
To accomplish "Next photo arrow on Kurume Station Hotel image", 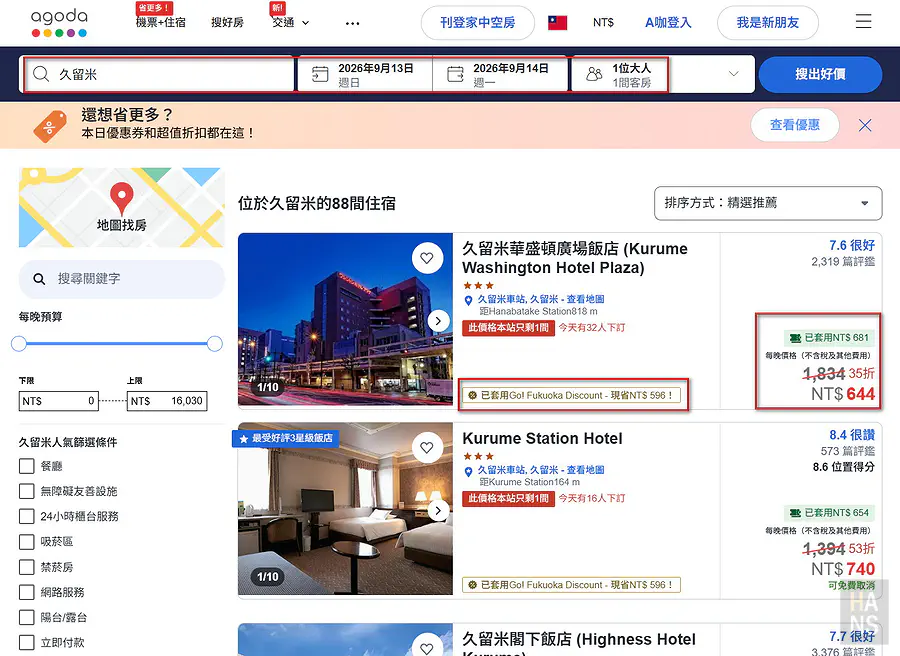I will 439,510.
